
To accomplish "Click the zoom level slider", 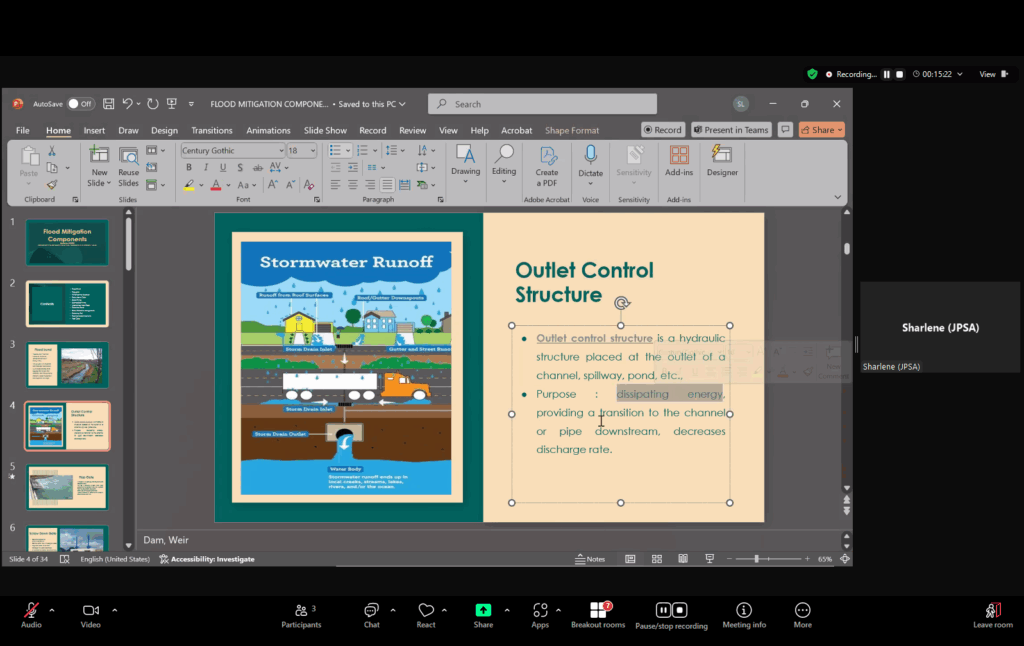I will click(x=757, y=559).
